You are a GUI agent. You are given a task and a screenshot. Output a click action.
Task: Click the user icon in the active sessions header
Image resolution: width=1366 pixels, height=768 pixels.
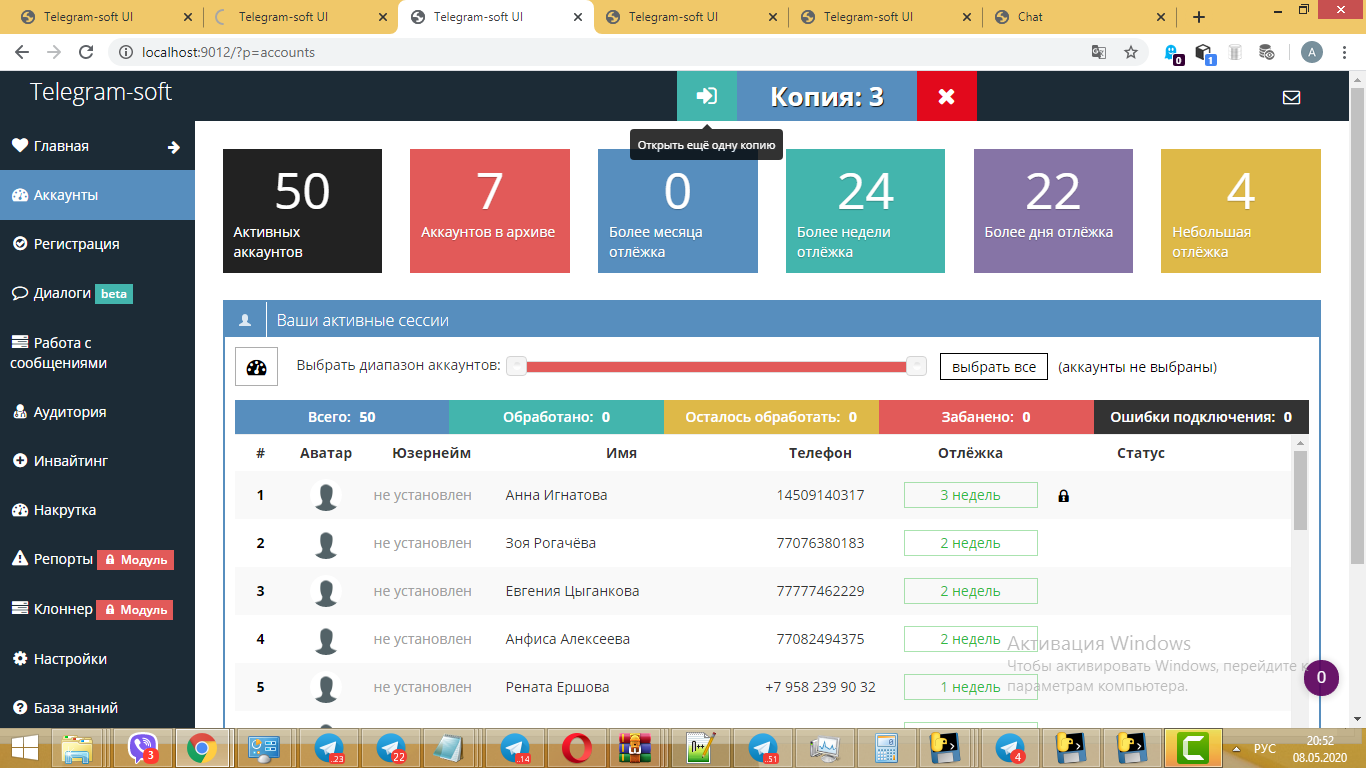pyautogui.click(x=245, y=321)
